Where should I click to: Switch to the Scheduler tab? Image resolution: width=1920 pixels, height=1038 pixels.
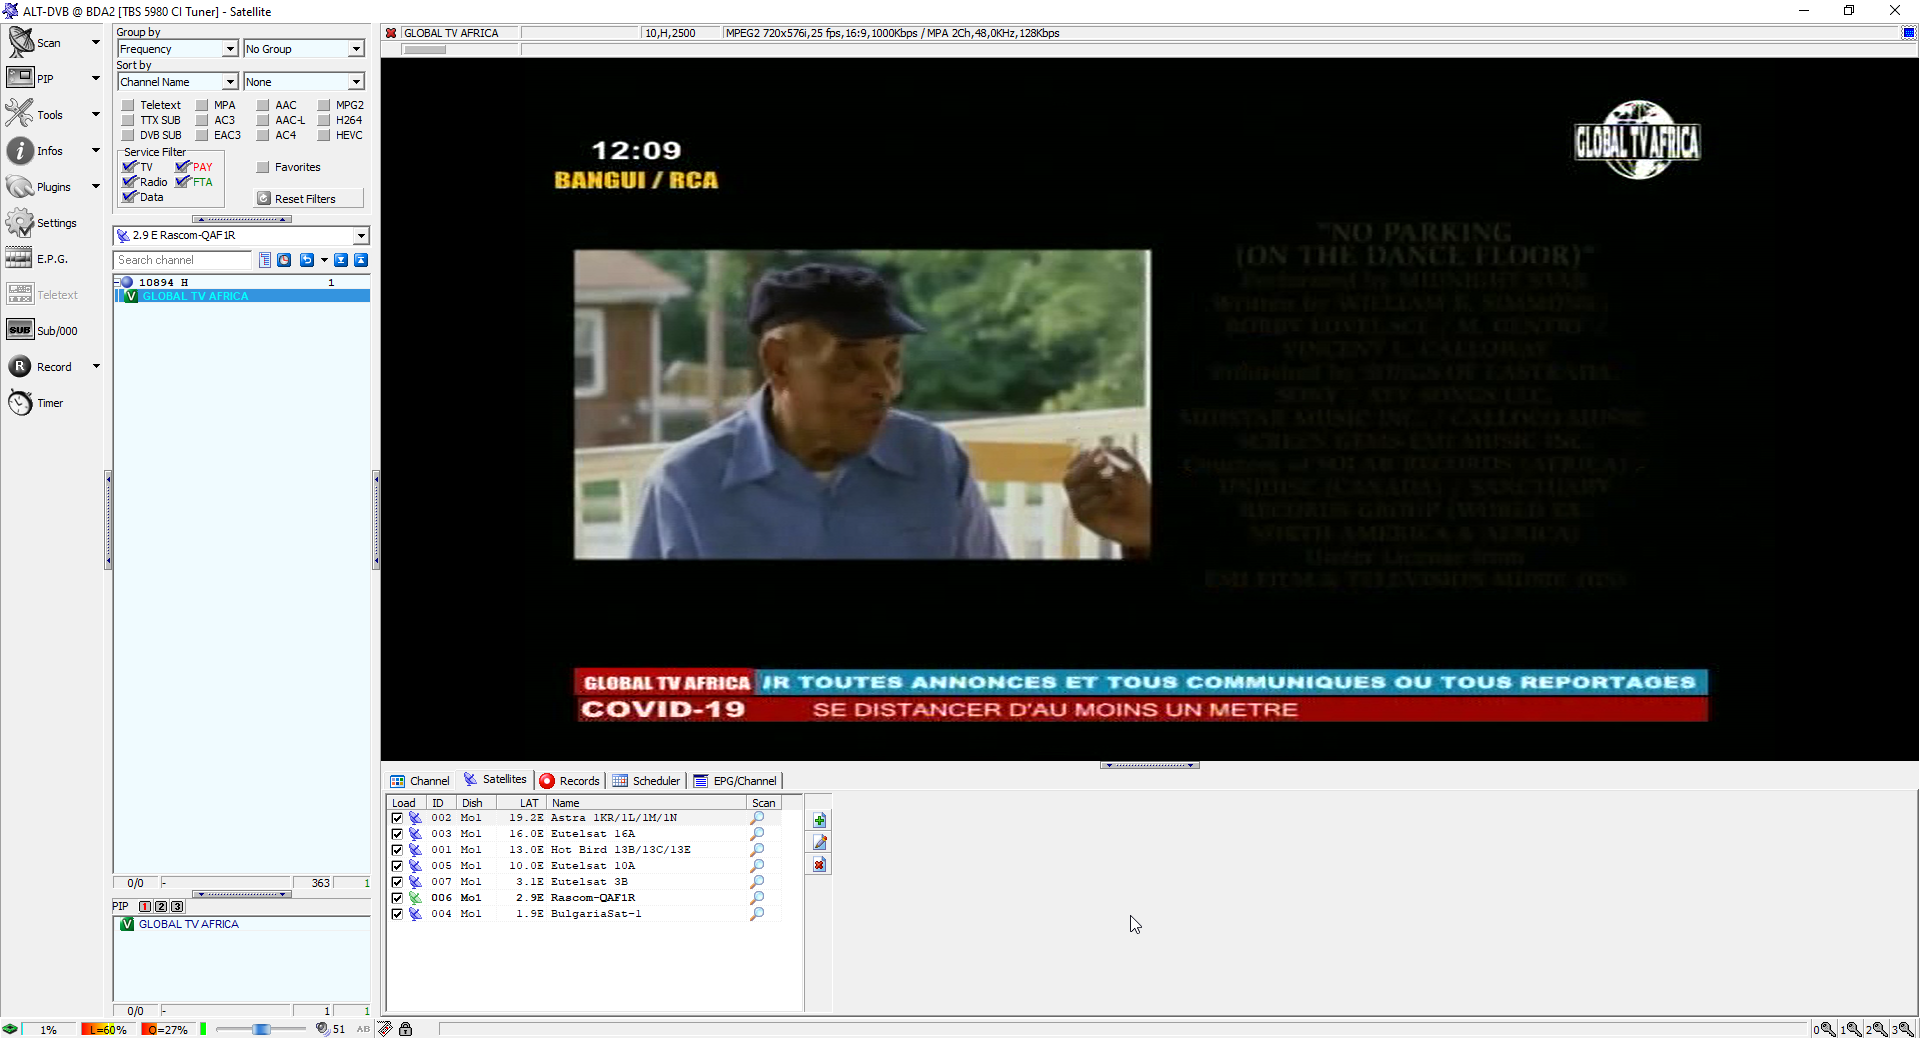click(x=646, y=781)
